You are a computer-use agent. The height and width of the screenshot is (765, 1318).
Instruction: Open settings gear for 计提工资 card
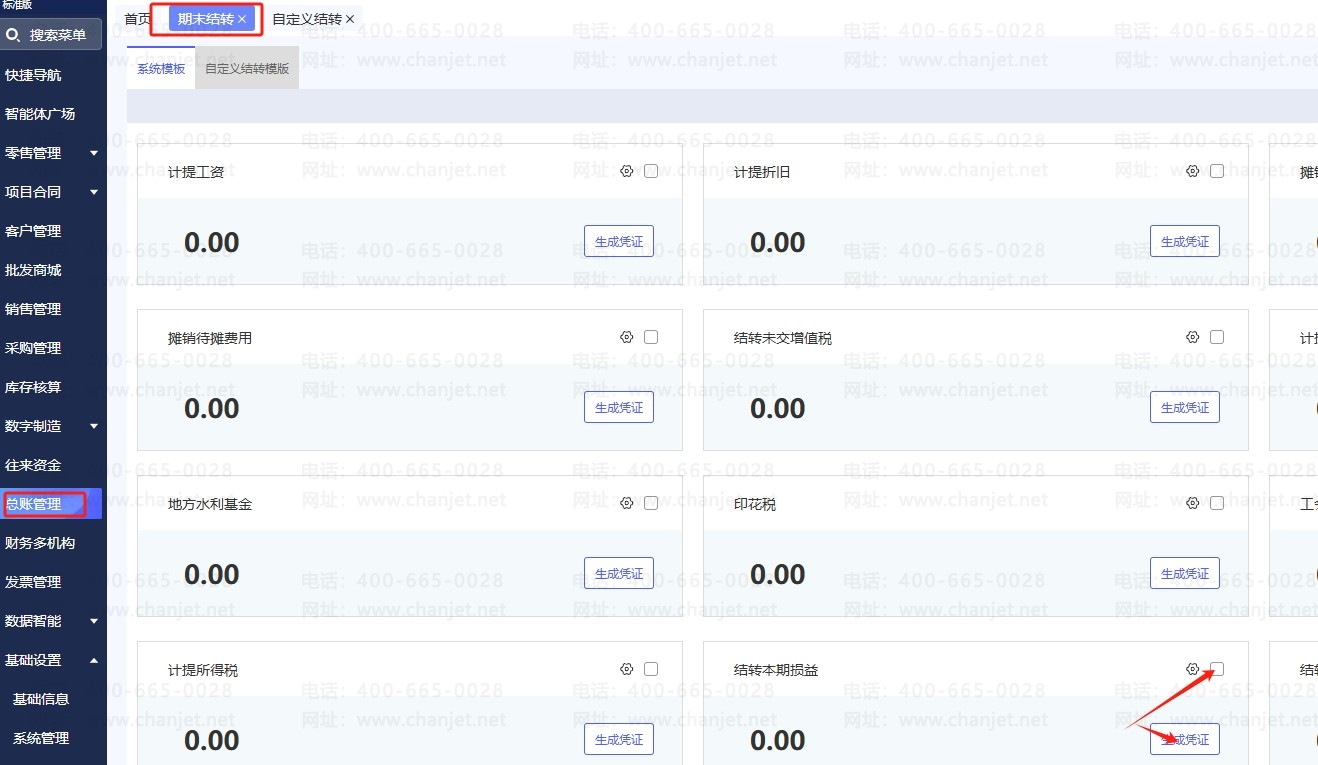pyautogui.click(x=627, y=171)
